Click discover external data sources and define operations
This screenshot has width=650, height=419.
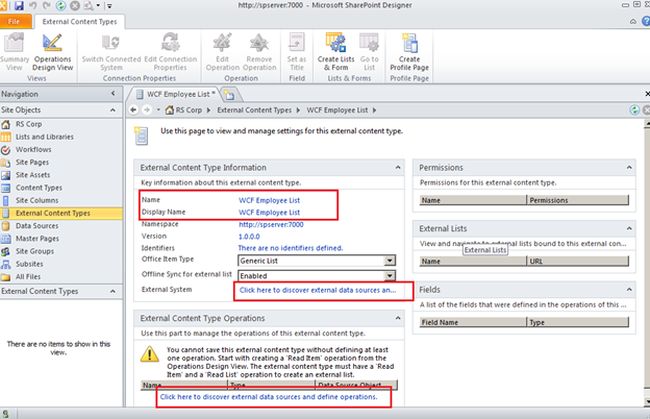[x=269, y=397]
